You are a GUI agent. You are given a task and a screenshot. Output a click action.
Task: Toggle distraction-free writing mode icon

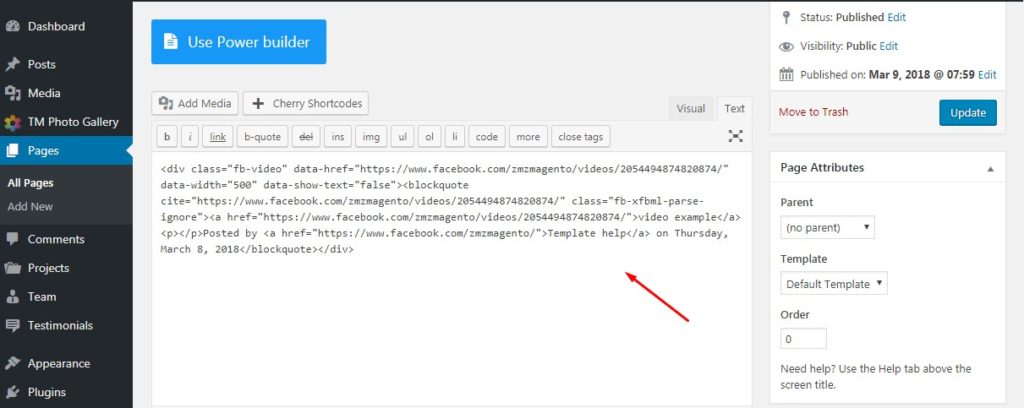coord(735,136)
